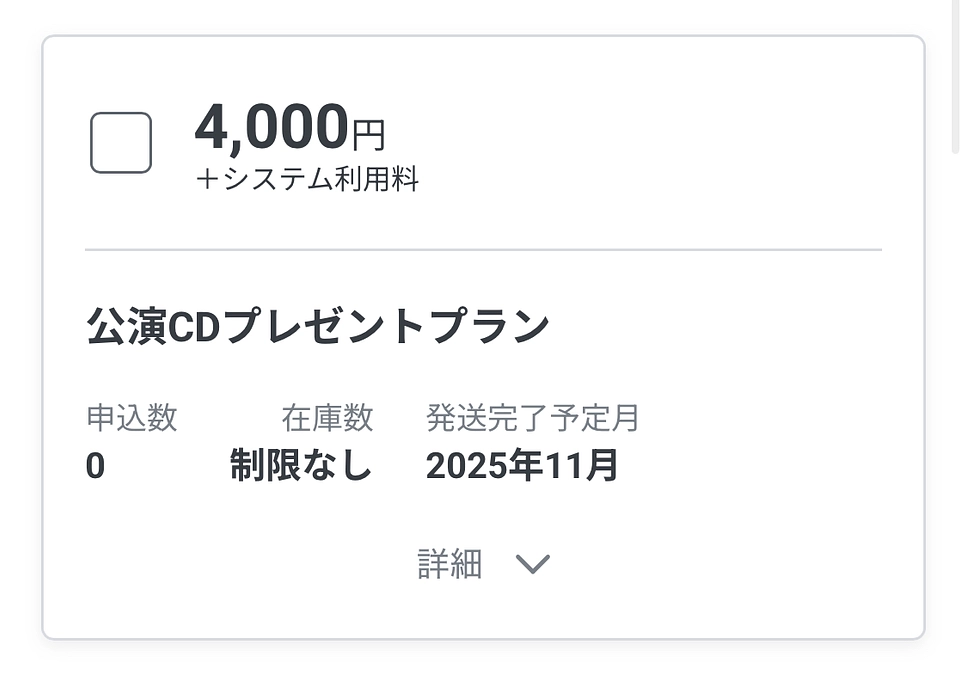The height and width of the screenshot is (675, 967).
Task: Select the 発送完了予定月 label
Action: tap(532, 416)
